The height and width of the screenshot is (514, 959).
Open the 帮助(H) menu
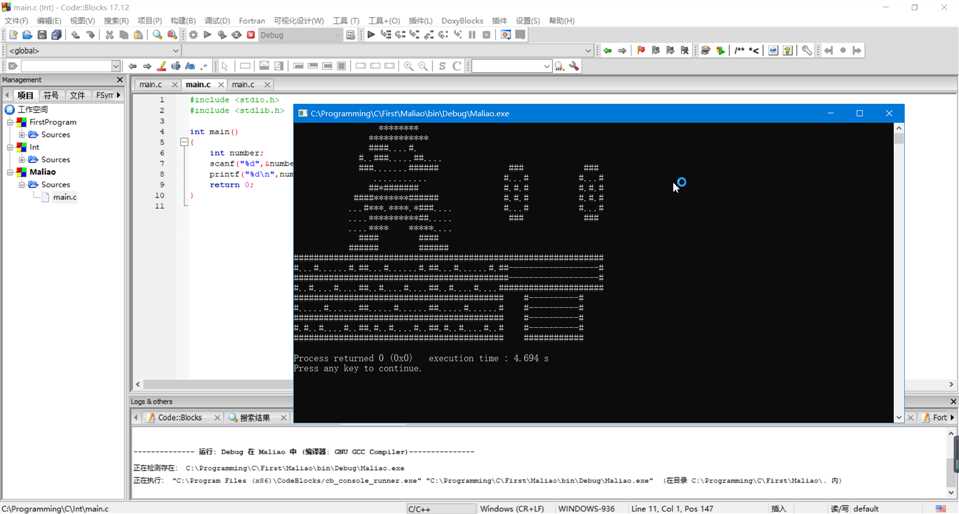pos(561,21)
